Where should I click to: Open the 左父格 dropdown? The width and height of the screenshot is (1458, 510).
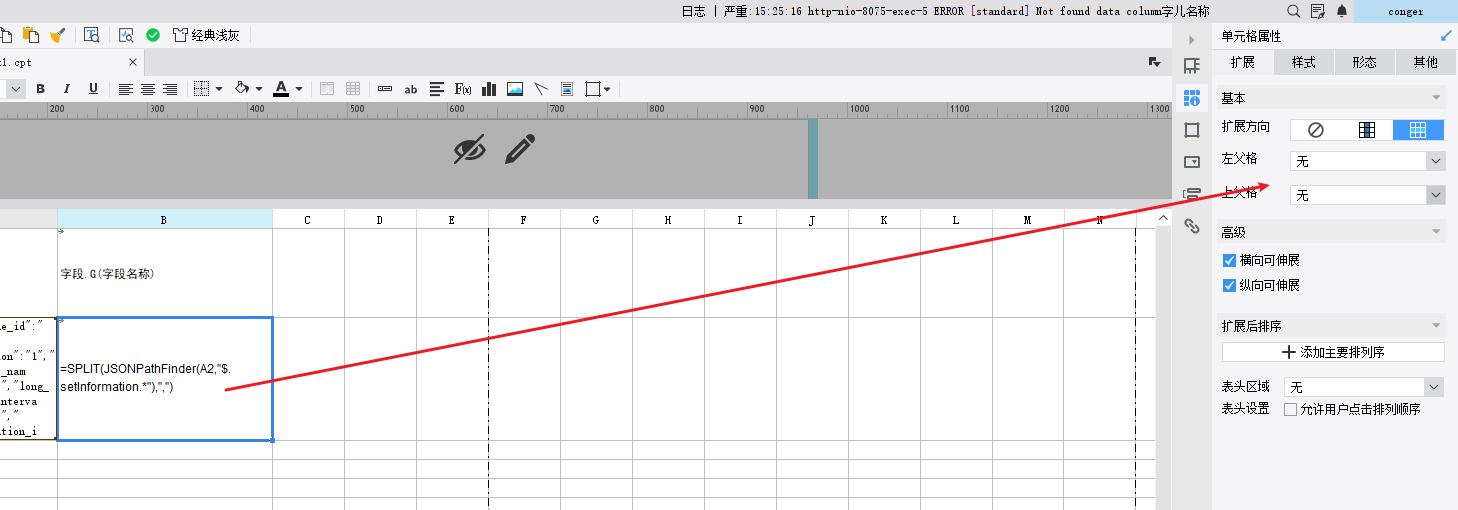pyautogui.click(x=1367, y=161)
